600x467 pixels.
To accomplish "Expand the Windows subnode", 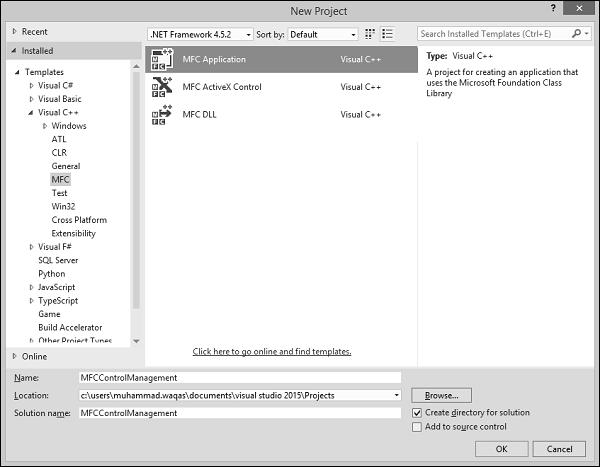I will tap(45, 126).
